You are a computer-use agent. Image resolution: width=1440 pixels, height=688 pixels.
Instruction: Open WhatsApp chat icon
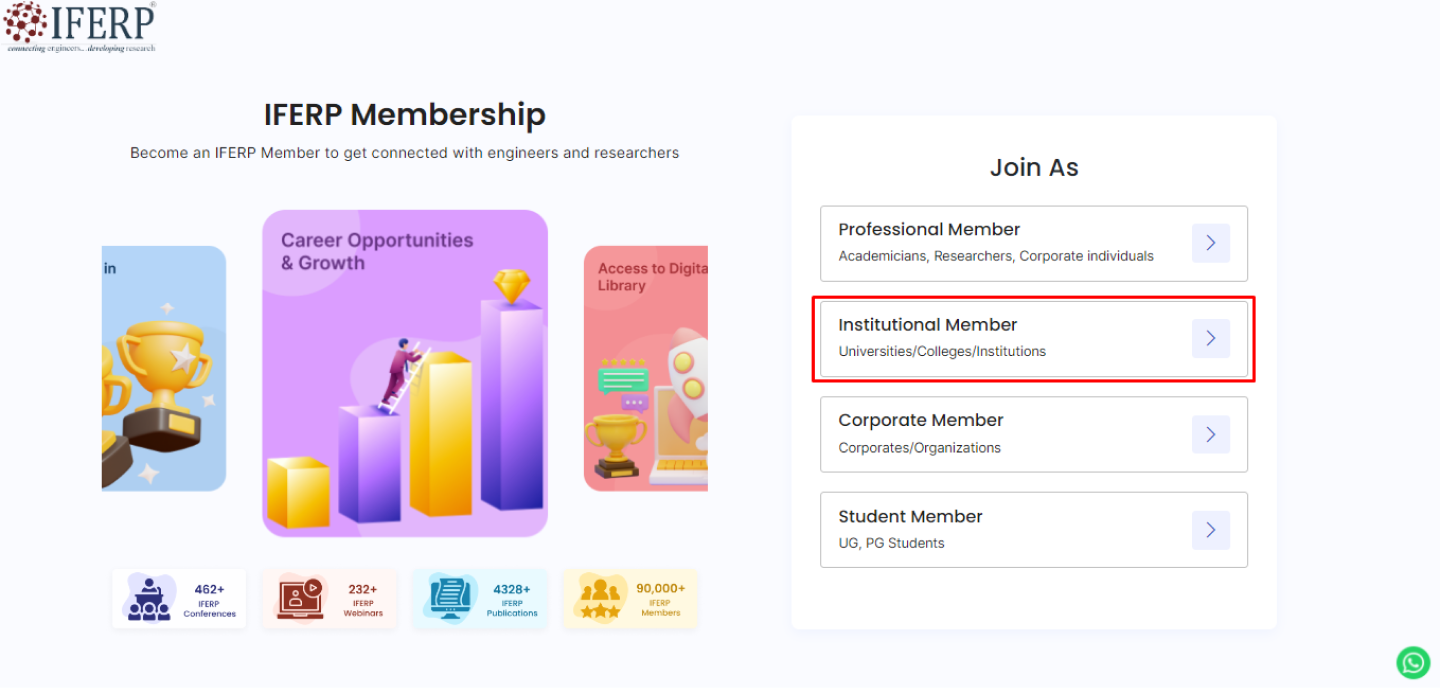1413,662
